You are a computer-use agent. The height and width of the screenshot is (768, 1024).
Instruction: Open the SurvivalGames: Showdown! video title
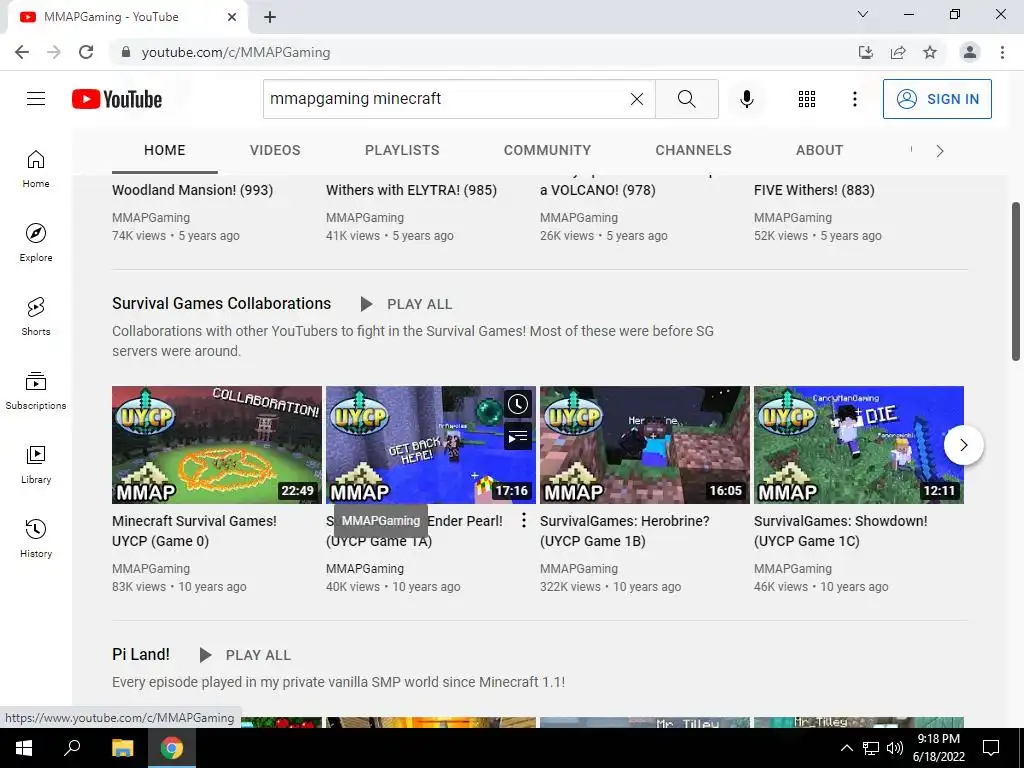[x=840, y=531]
